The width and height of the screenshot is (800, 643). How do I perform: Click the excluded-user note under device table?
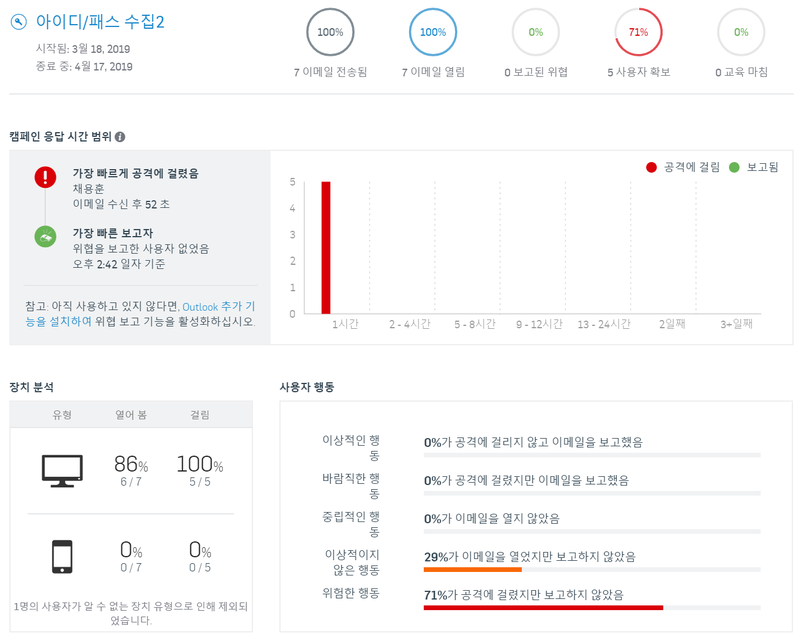pos(131,613)
